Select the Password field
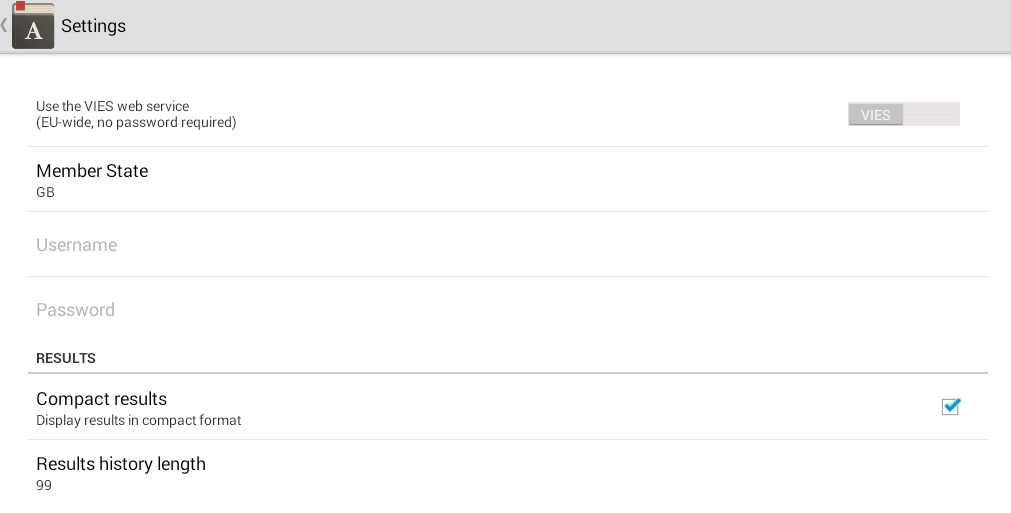The height and width of the screenshot is (513, 1011). (508, 309)
